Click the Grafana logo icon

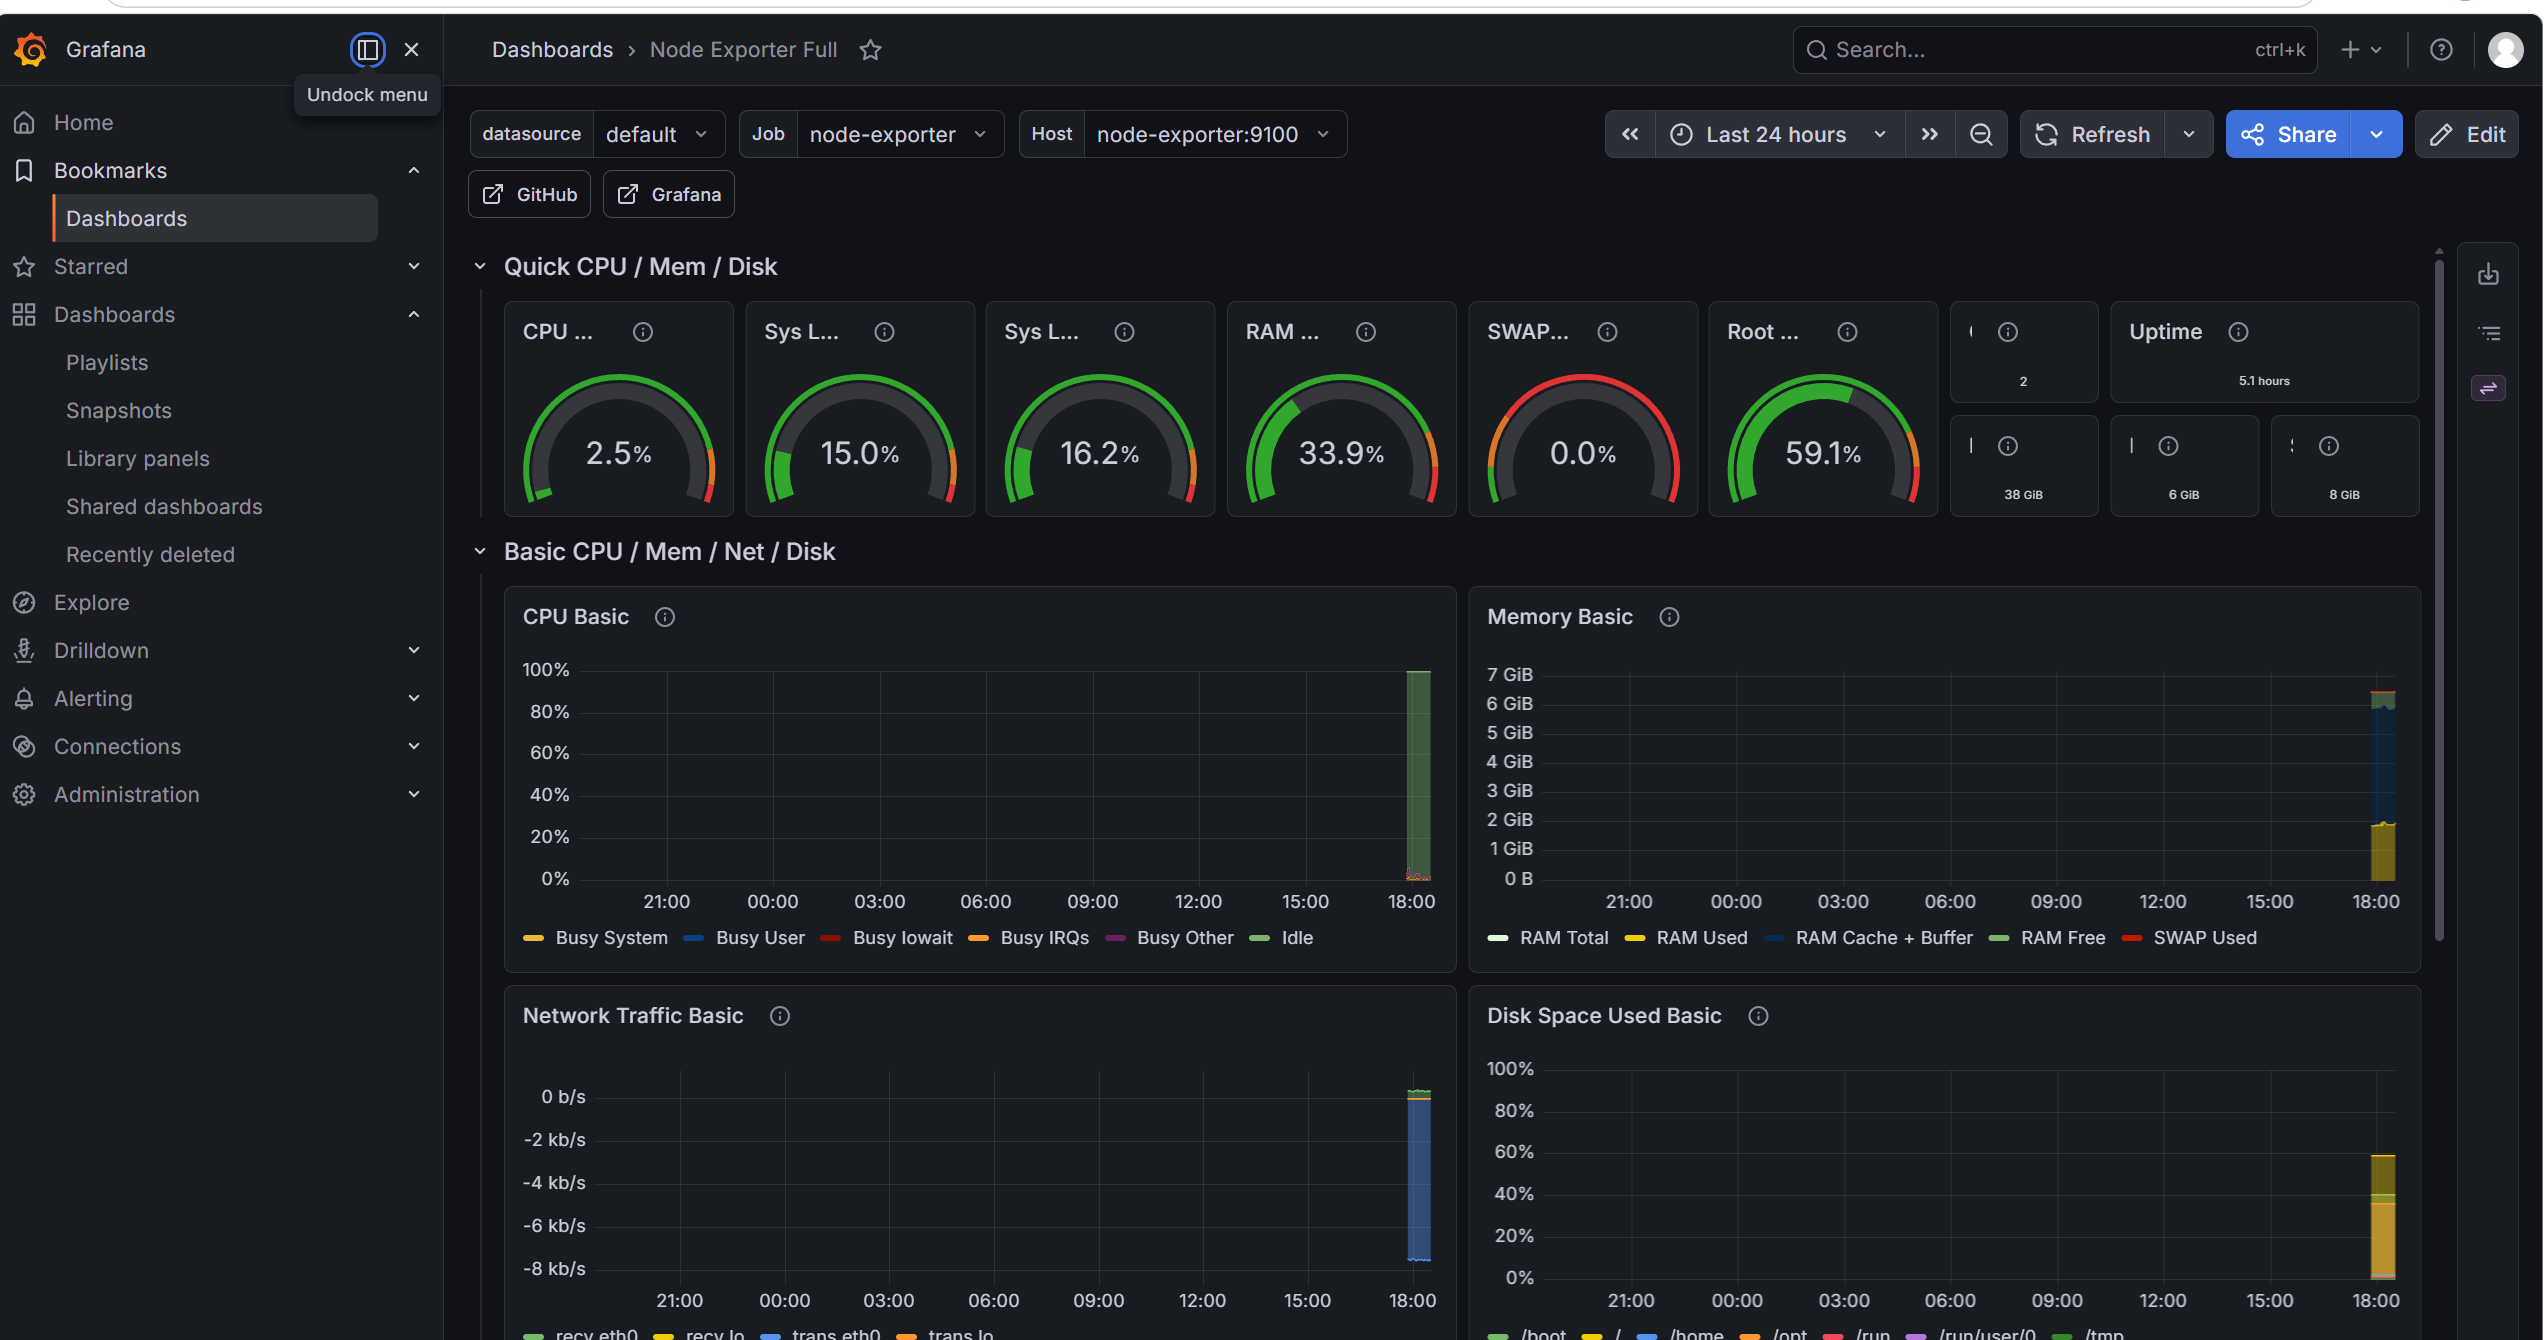click(x=31, y=49)
